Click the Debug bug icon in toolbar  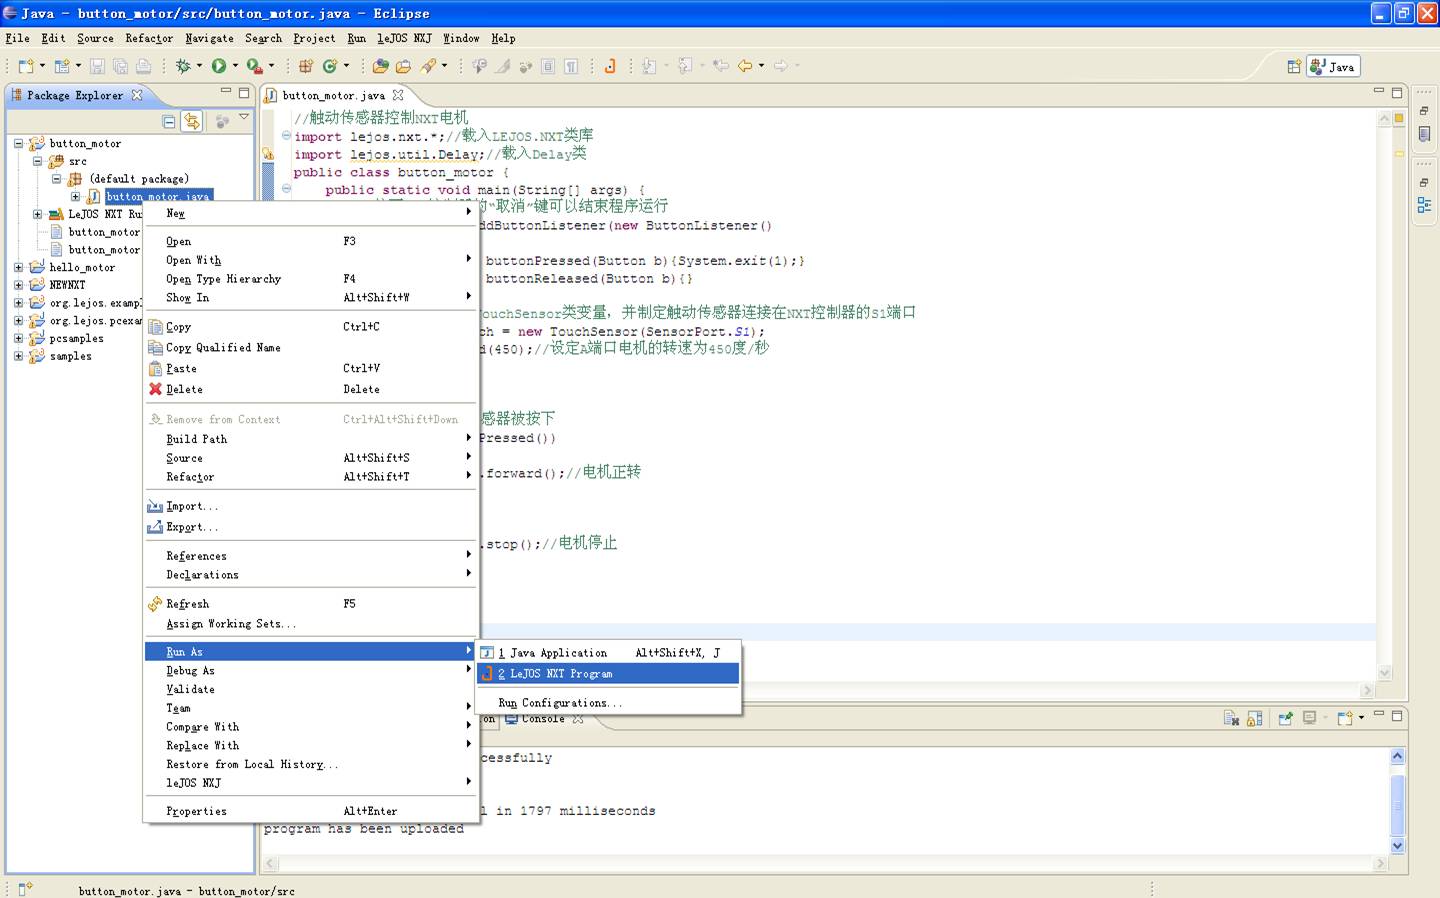[x=183, y=66]
